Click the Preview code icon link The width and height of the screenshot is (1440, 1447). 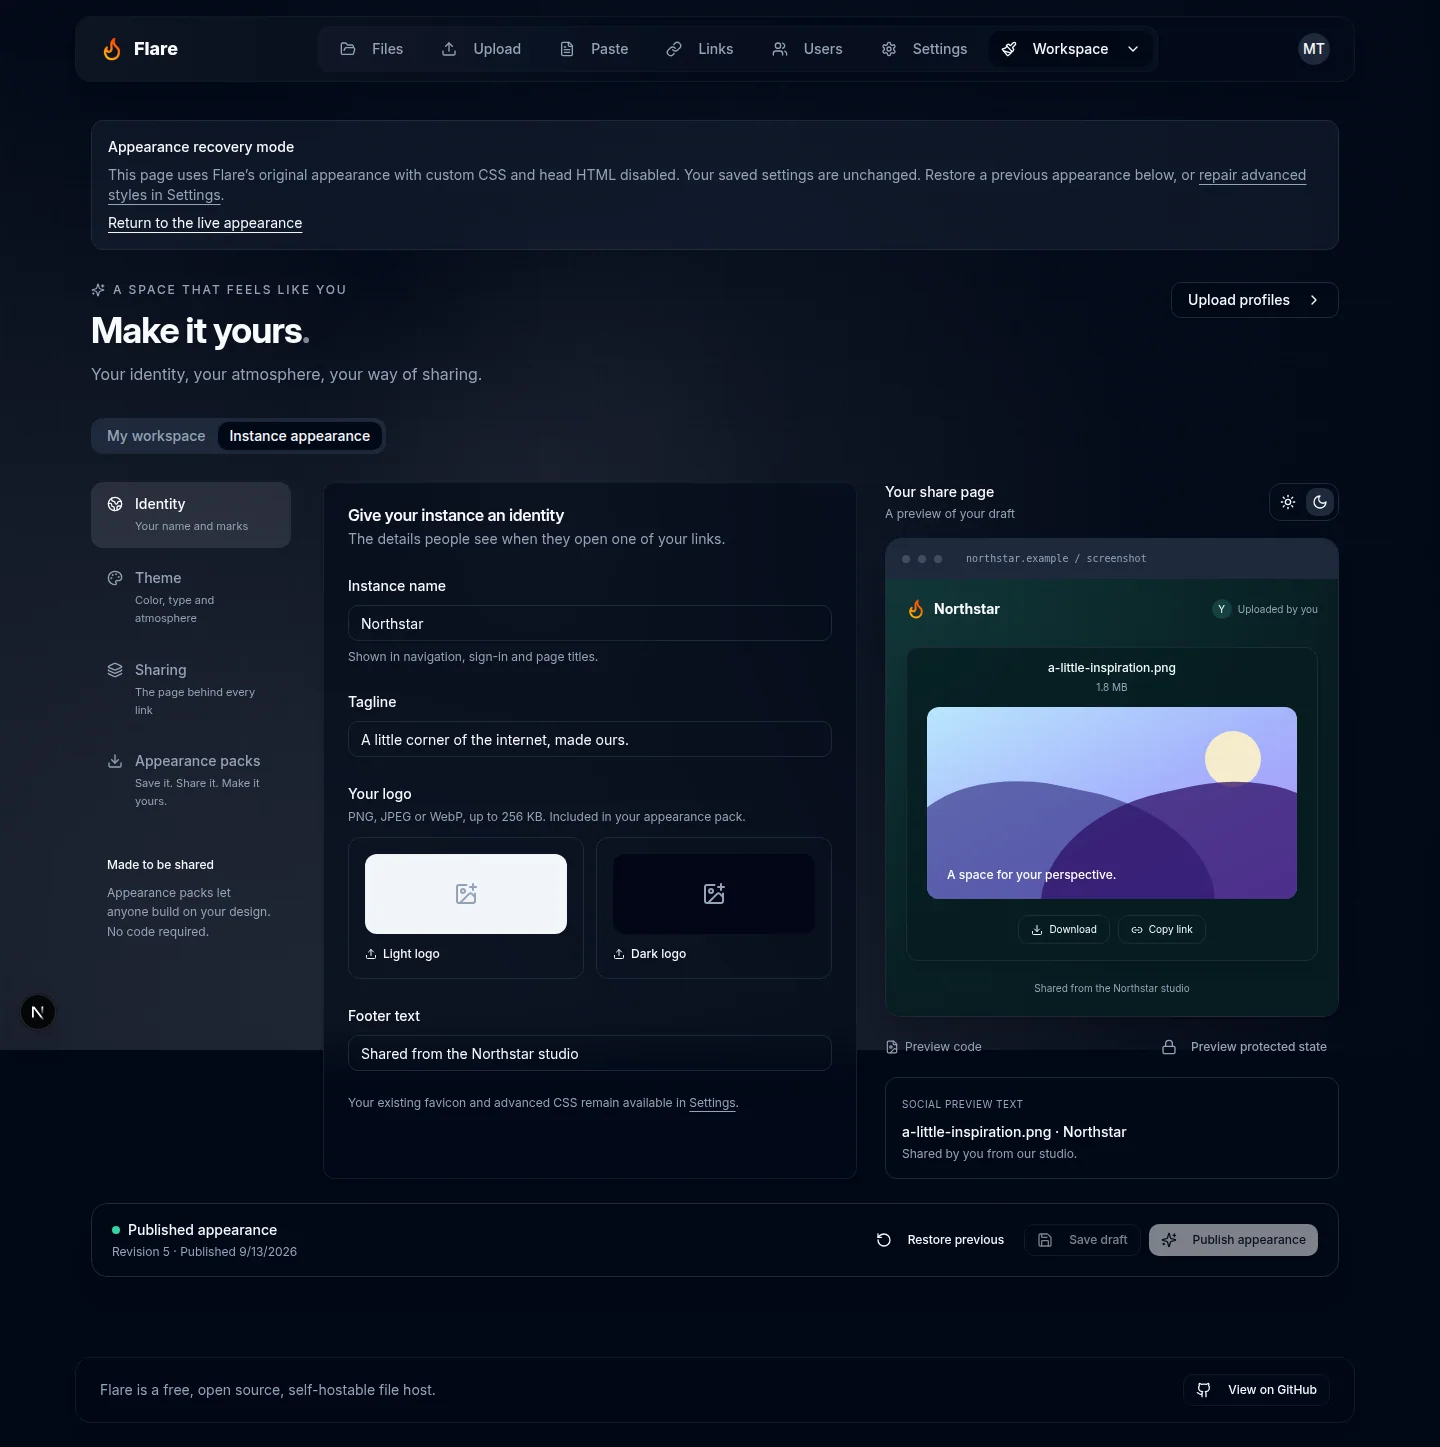[933, 1047]
